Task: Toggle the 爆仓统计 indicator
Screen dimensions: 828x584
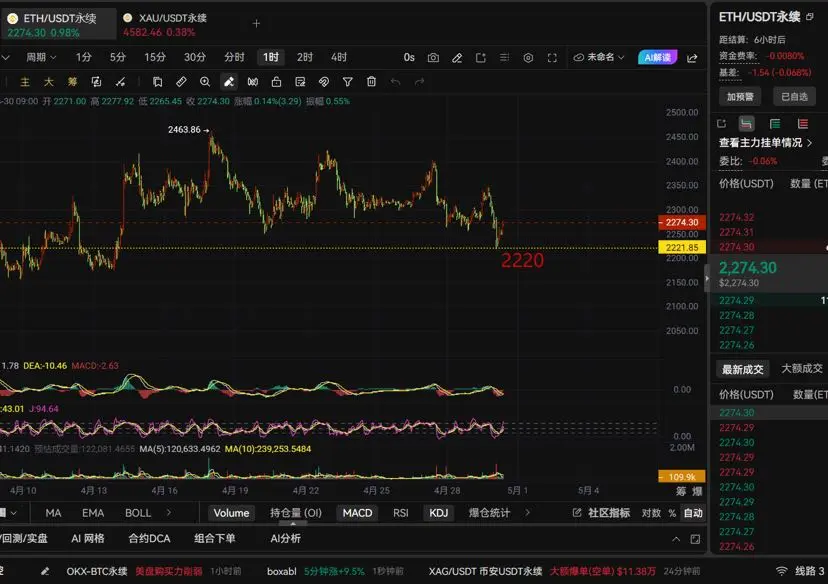Action: click(x=489, y=513)
